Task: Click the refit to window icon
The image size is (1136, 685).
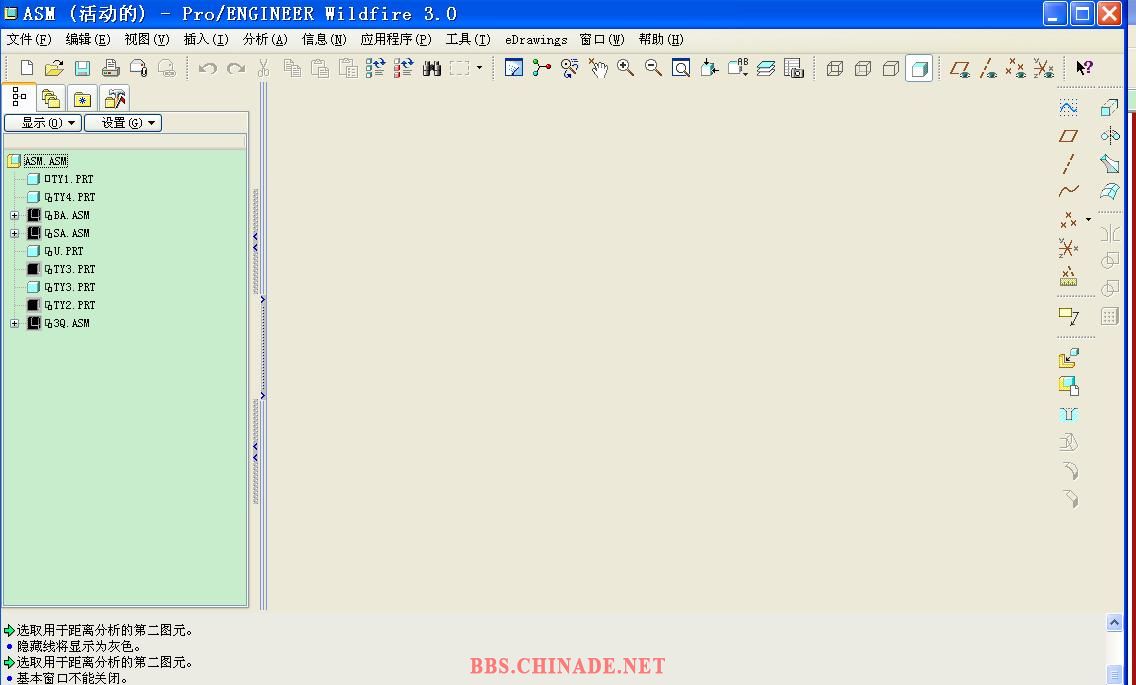Action: pos(681,68)
